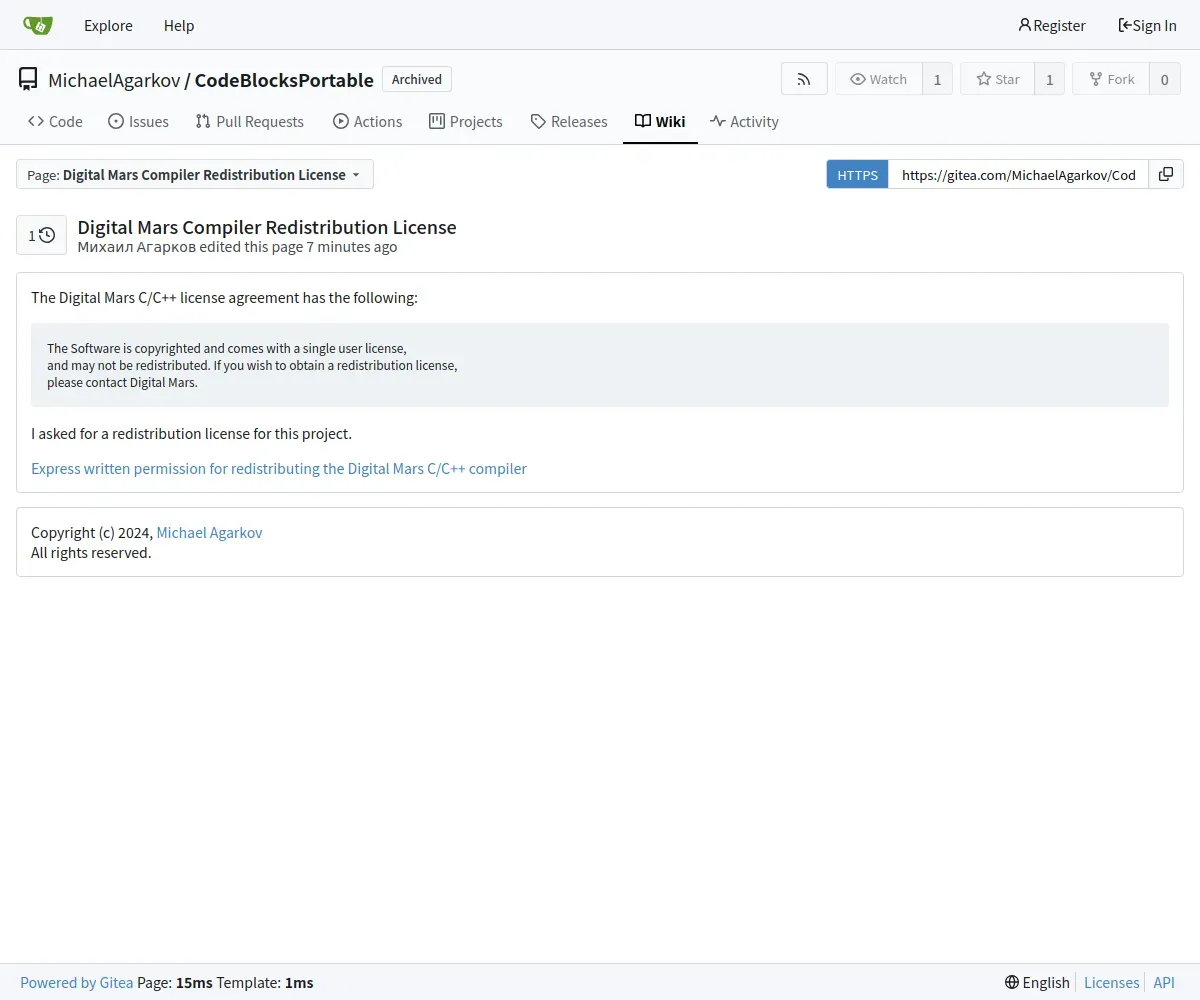This screenshot has width=1200, height=1000.
Task: View page revision history clock icon
Action: pyautogui.click(x=41, y=235)
